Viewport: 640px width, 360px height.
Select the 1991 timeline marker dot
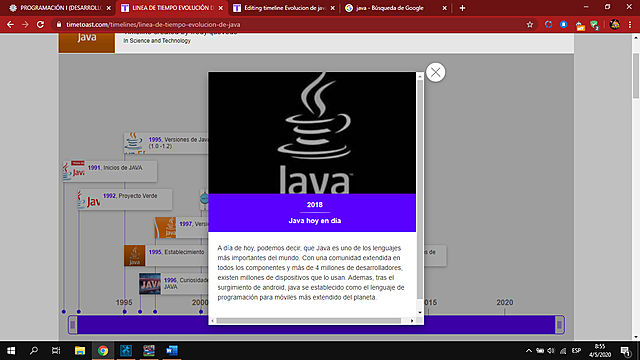[64, 312]
